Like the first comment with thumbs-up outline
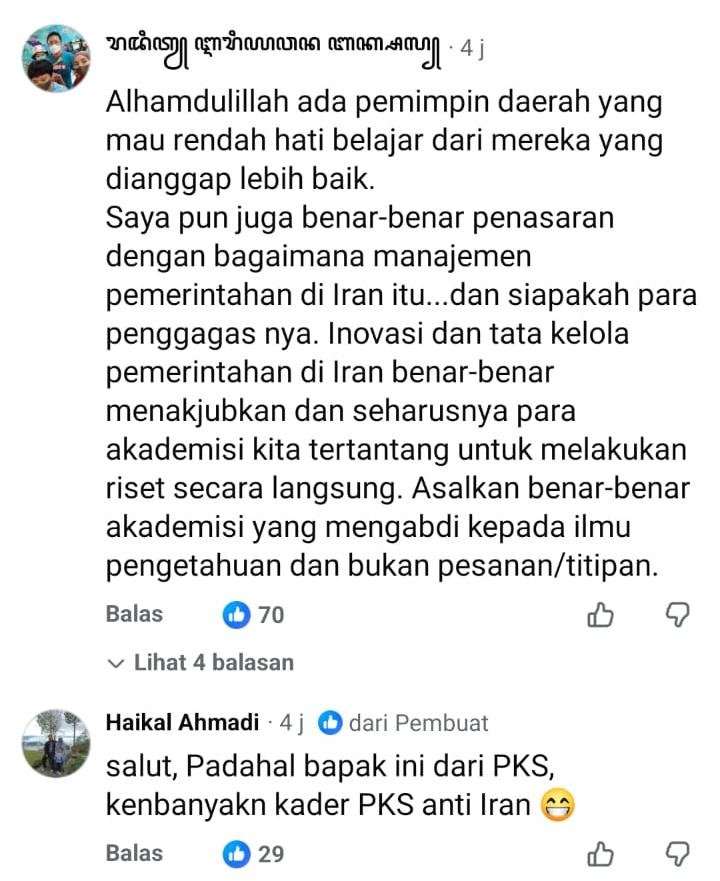 point(600,615)
